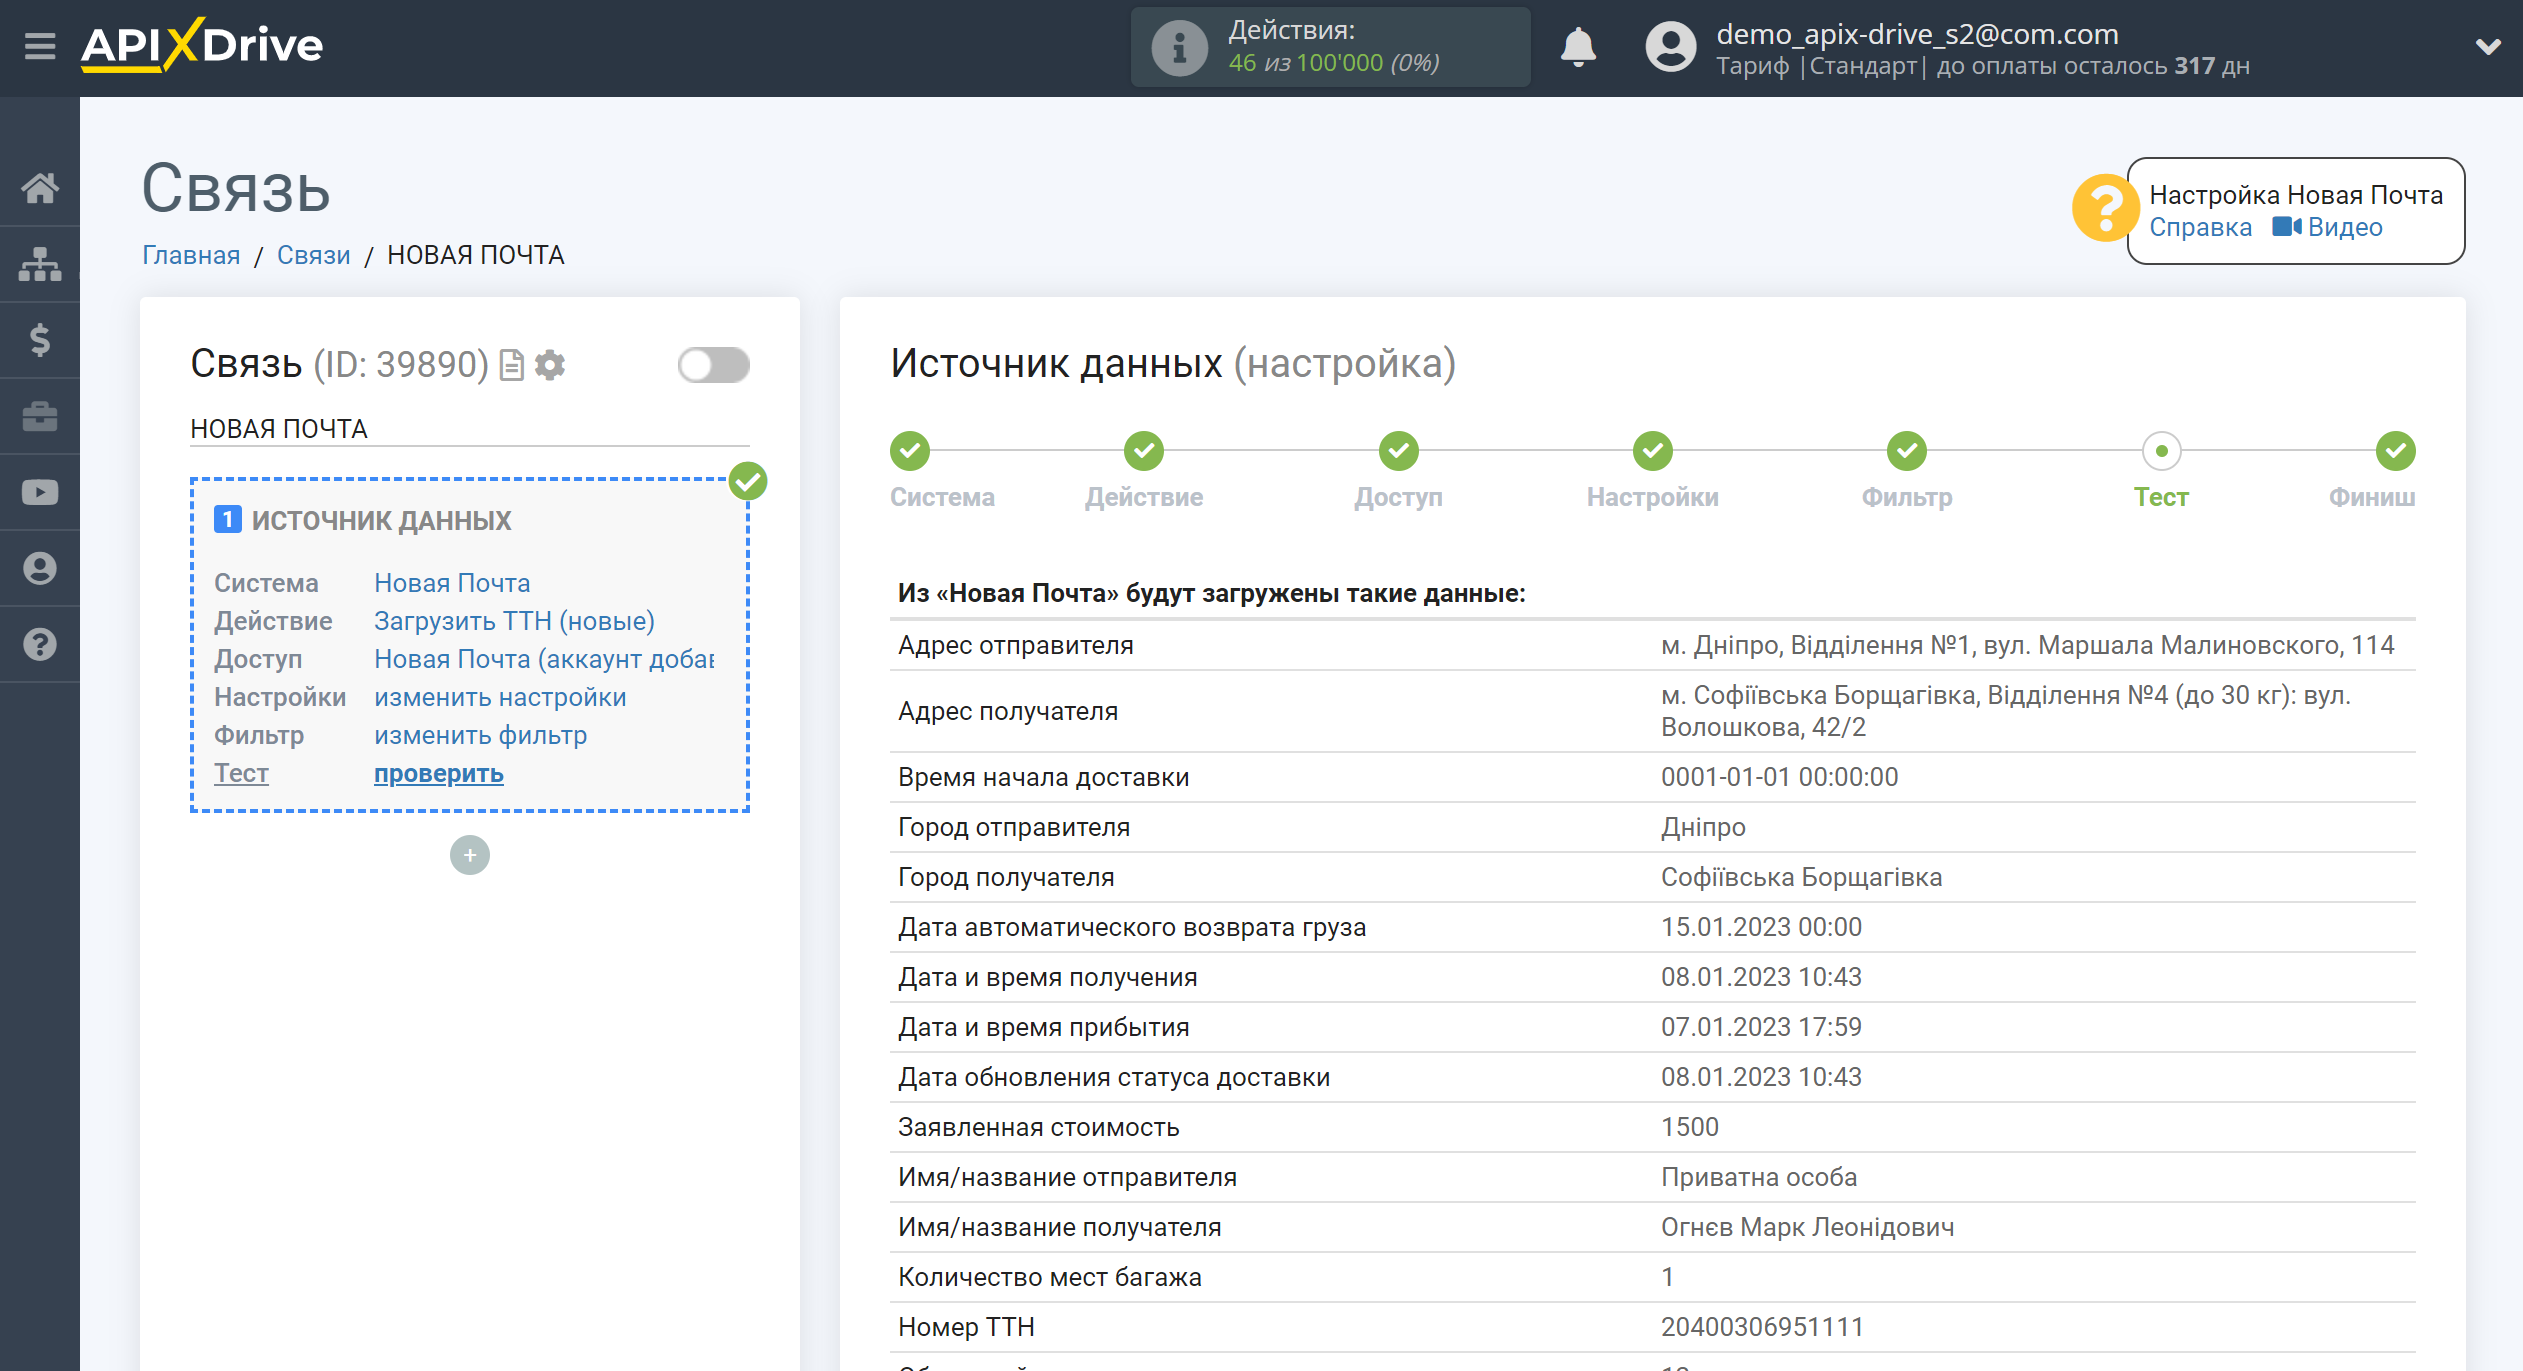Click Дата обновления статуса доставки label
Image resolution: width=2523 pixels, height=1371 pixels.
[x=1113, y=1077]
